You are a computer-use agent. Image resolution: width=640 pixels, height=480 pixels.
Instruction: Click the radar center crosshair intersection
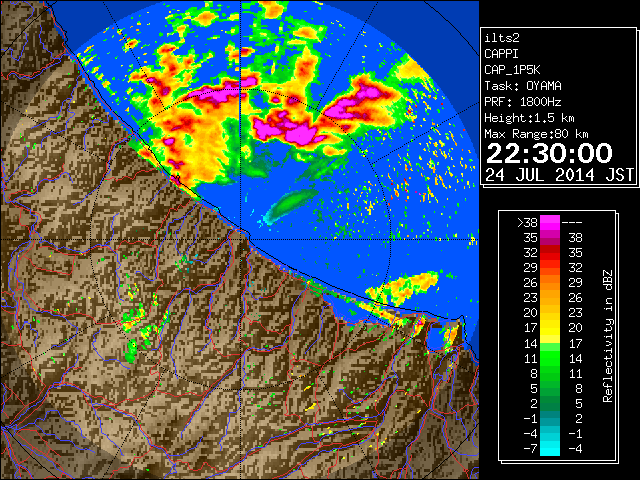tap(240, 240)
